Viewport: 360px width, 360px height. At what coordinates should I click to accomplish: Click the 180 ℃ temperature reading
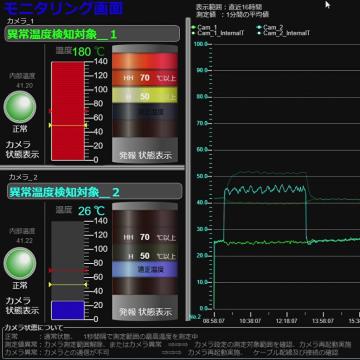[x=89, y=52]
